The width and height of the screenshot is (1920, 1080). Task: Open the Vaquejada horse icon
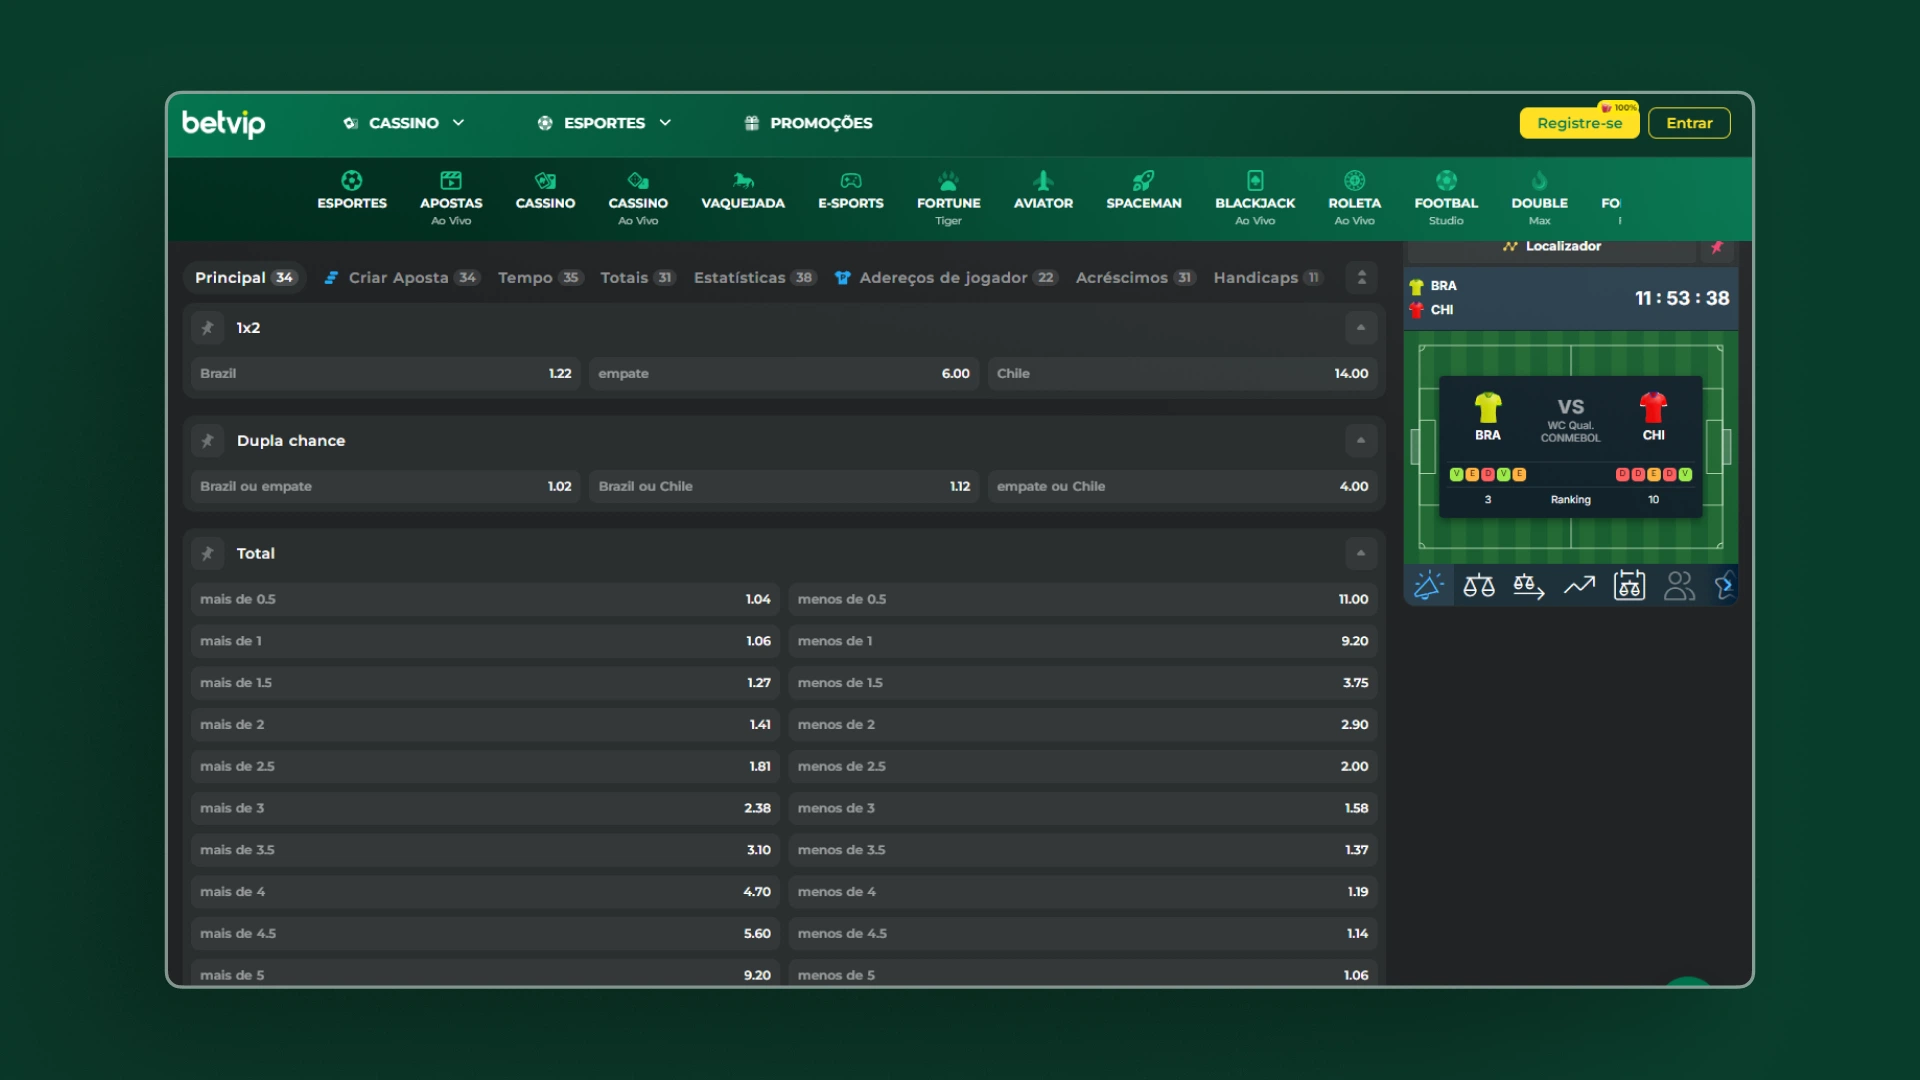click(742, 181)
